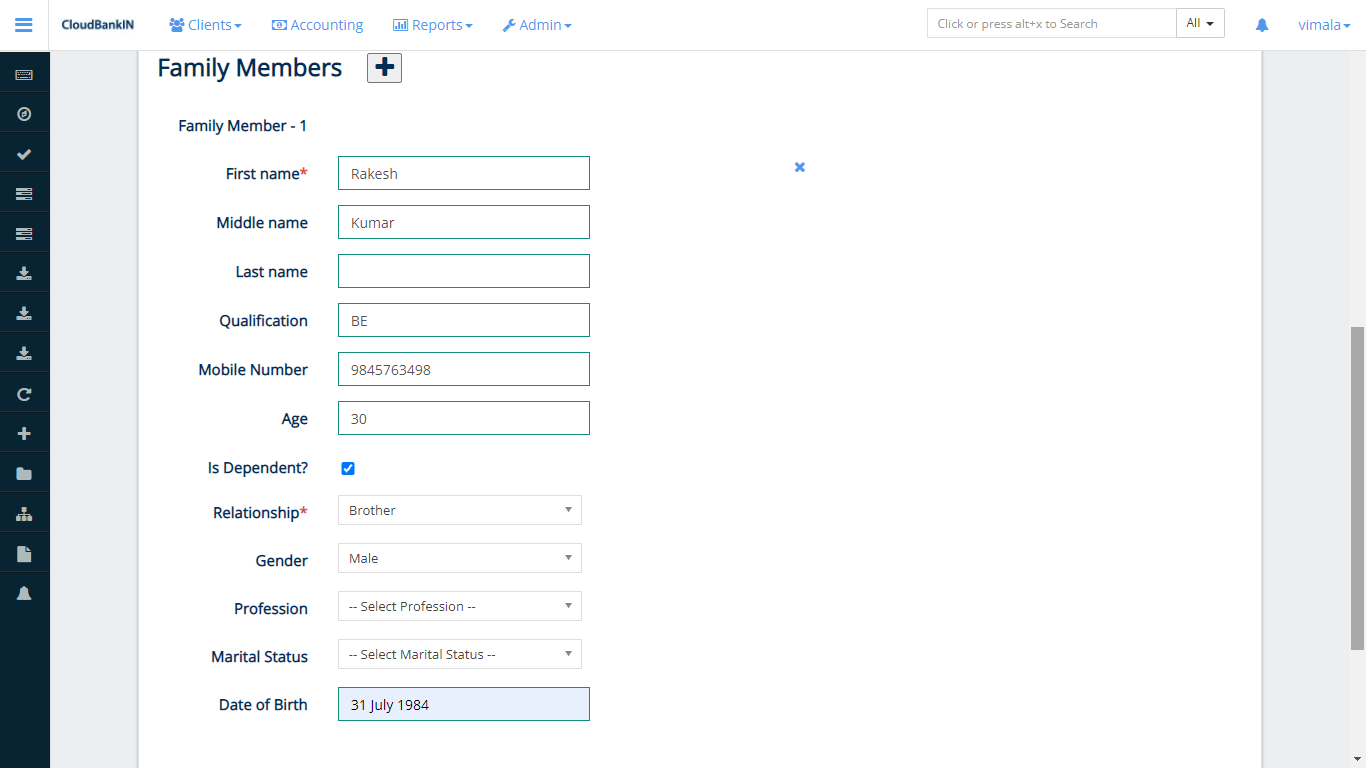Viewport: 1366px width, 768px height.
Task: Click the checkmark approvals icon in sidebar
Action: point(24,152)
